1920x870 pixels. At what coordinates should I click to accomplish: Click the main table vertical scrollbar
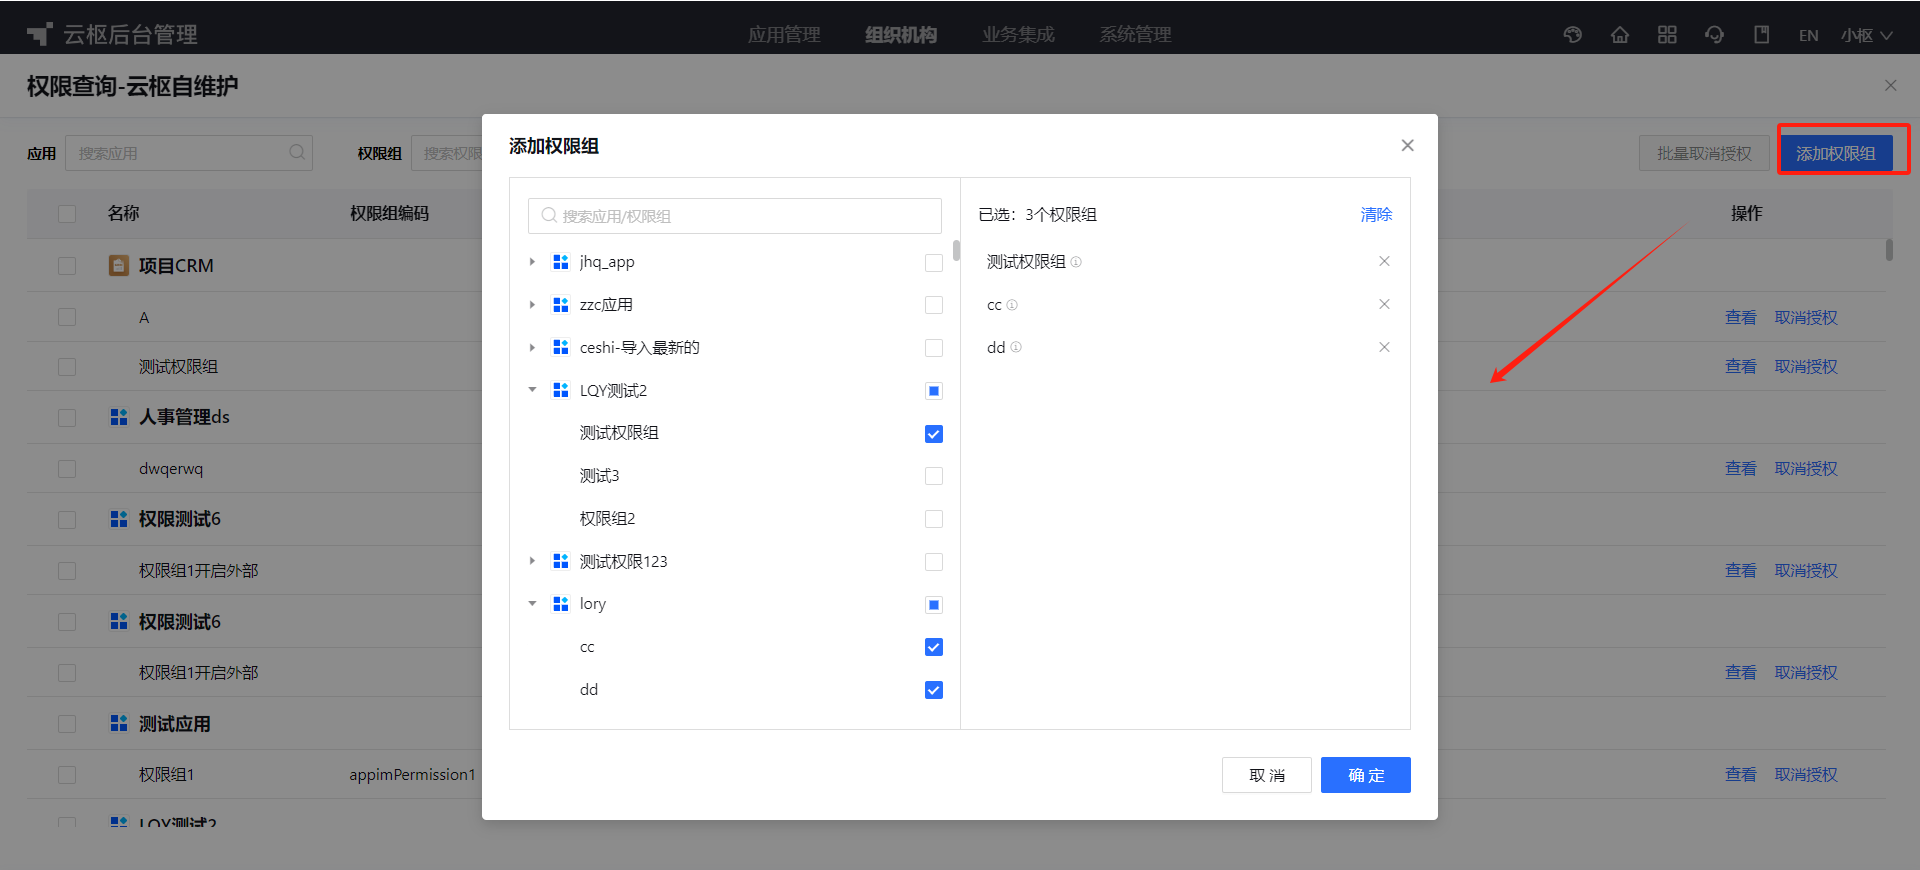(x=1889, y=249)
